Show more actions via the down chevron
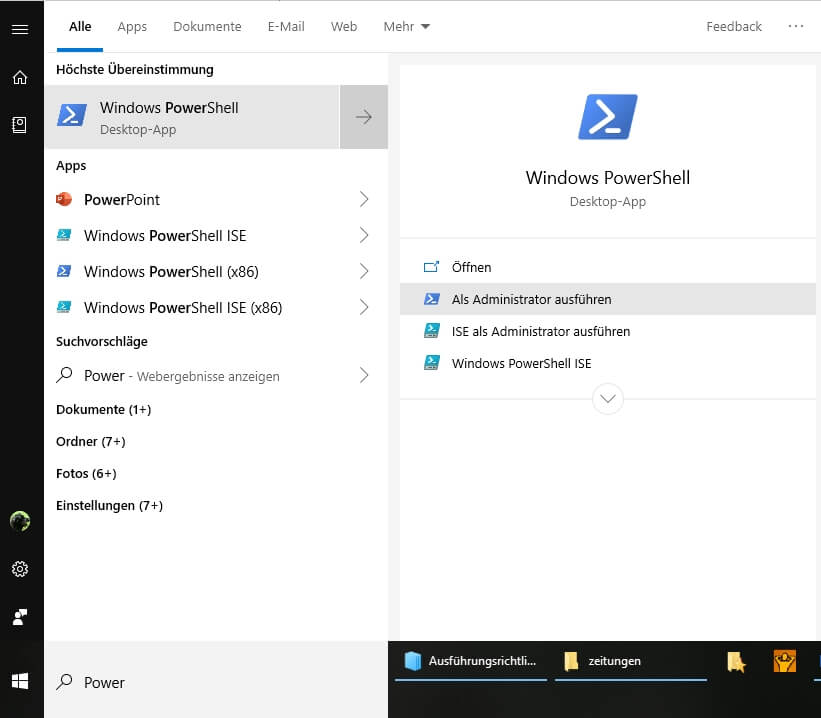The image size is (821, 718). click(607, 398)
